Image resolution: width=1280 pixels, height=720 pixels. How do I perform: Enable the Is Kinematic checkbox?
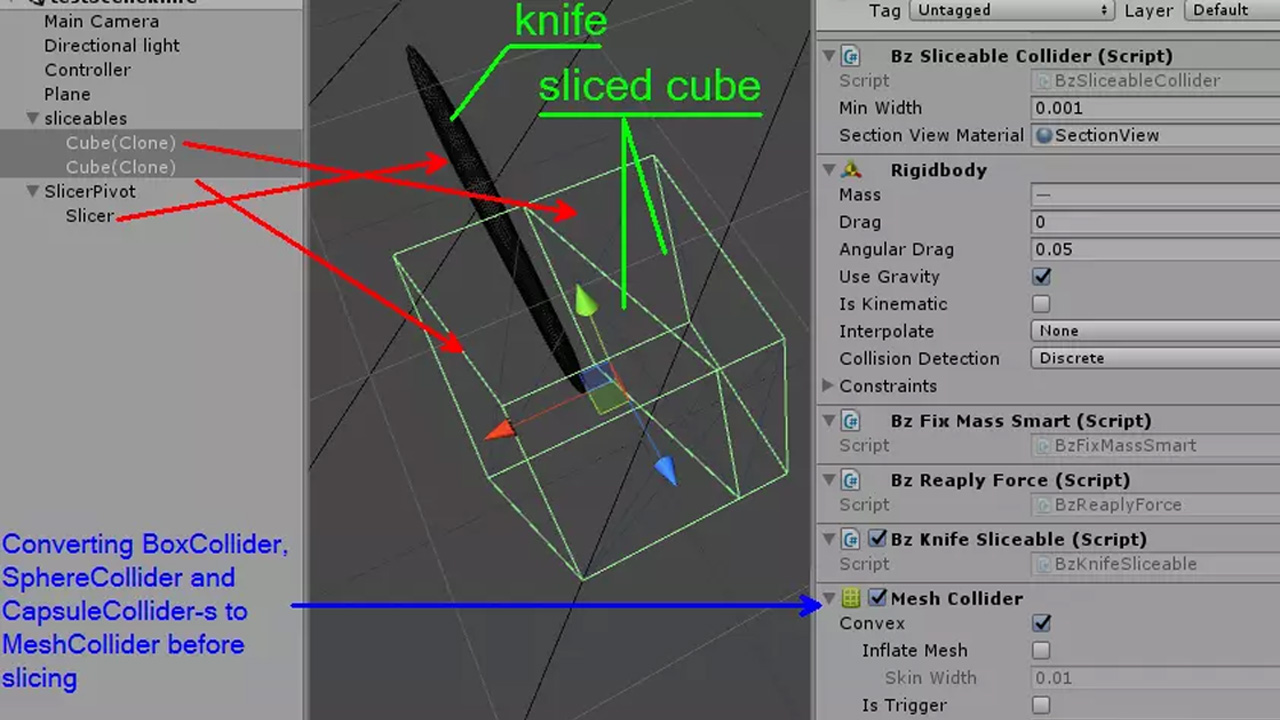click(x=1041, y=304)
